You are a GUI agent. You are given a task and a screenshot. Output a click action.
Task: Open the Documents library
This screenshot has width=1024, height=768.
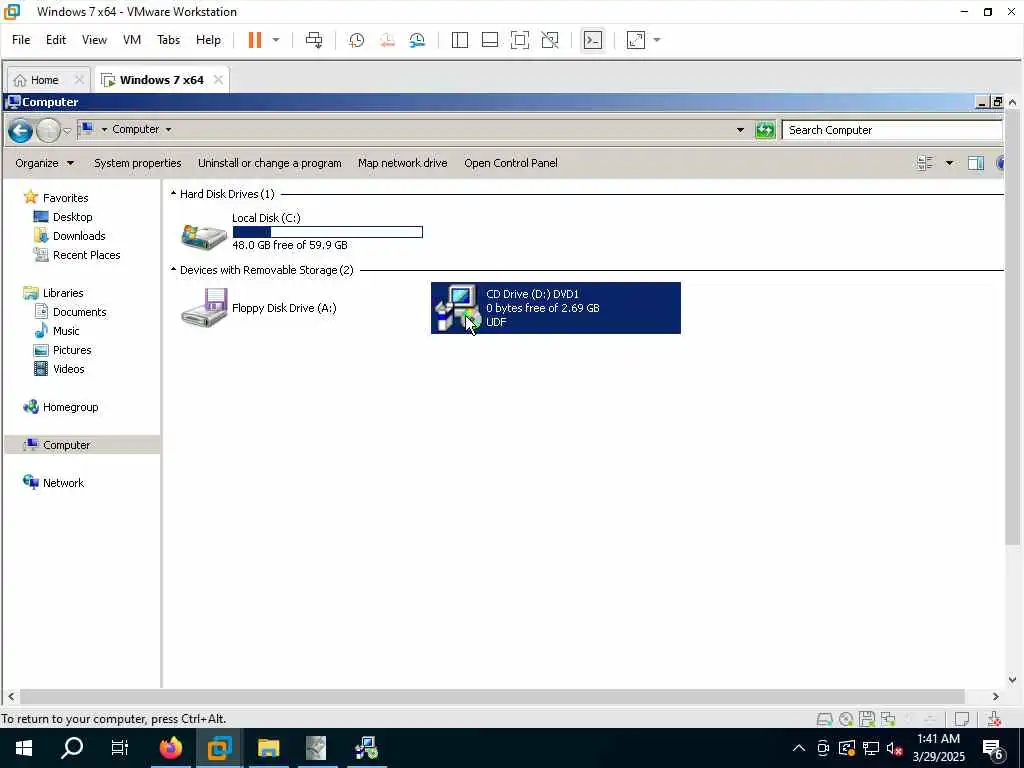(x=79, y=312)
